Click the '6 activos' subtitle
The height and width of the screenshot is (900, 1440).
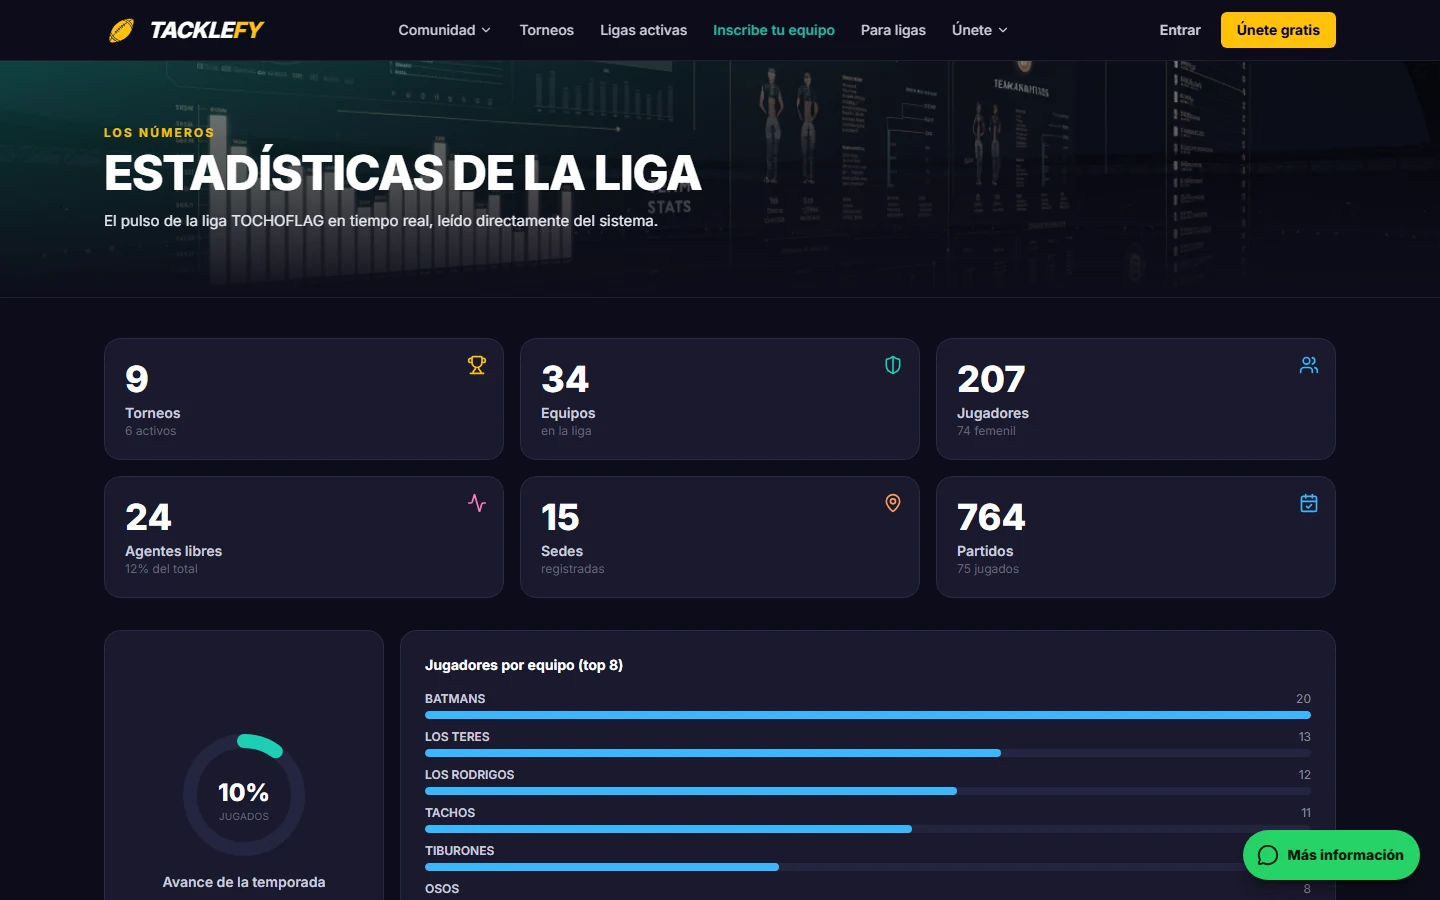coord(150,431)
